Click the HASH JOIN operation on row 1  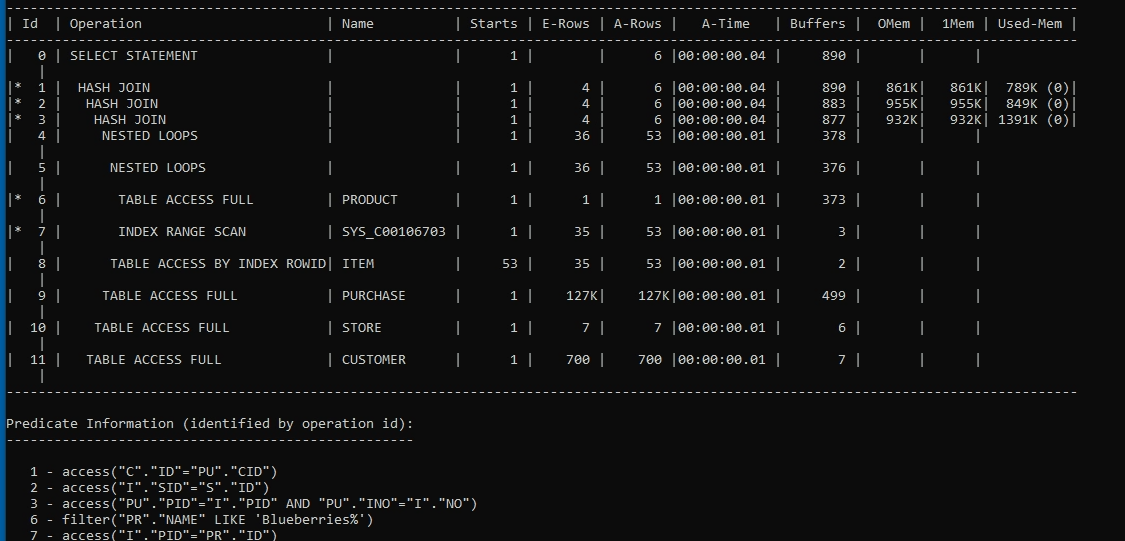[113, 88]
